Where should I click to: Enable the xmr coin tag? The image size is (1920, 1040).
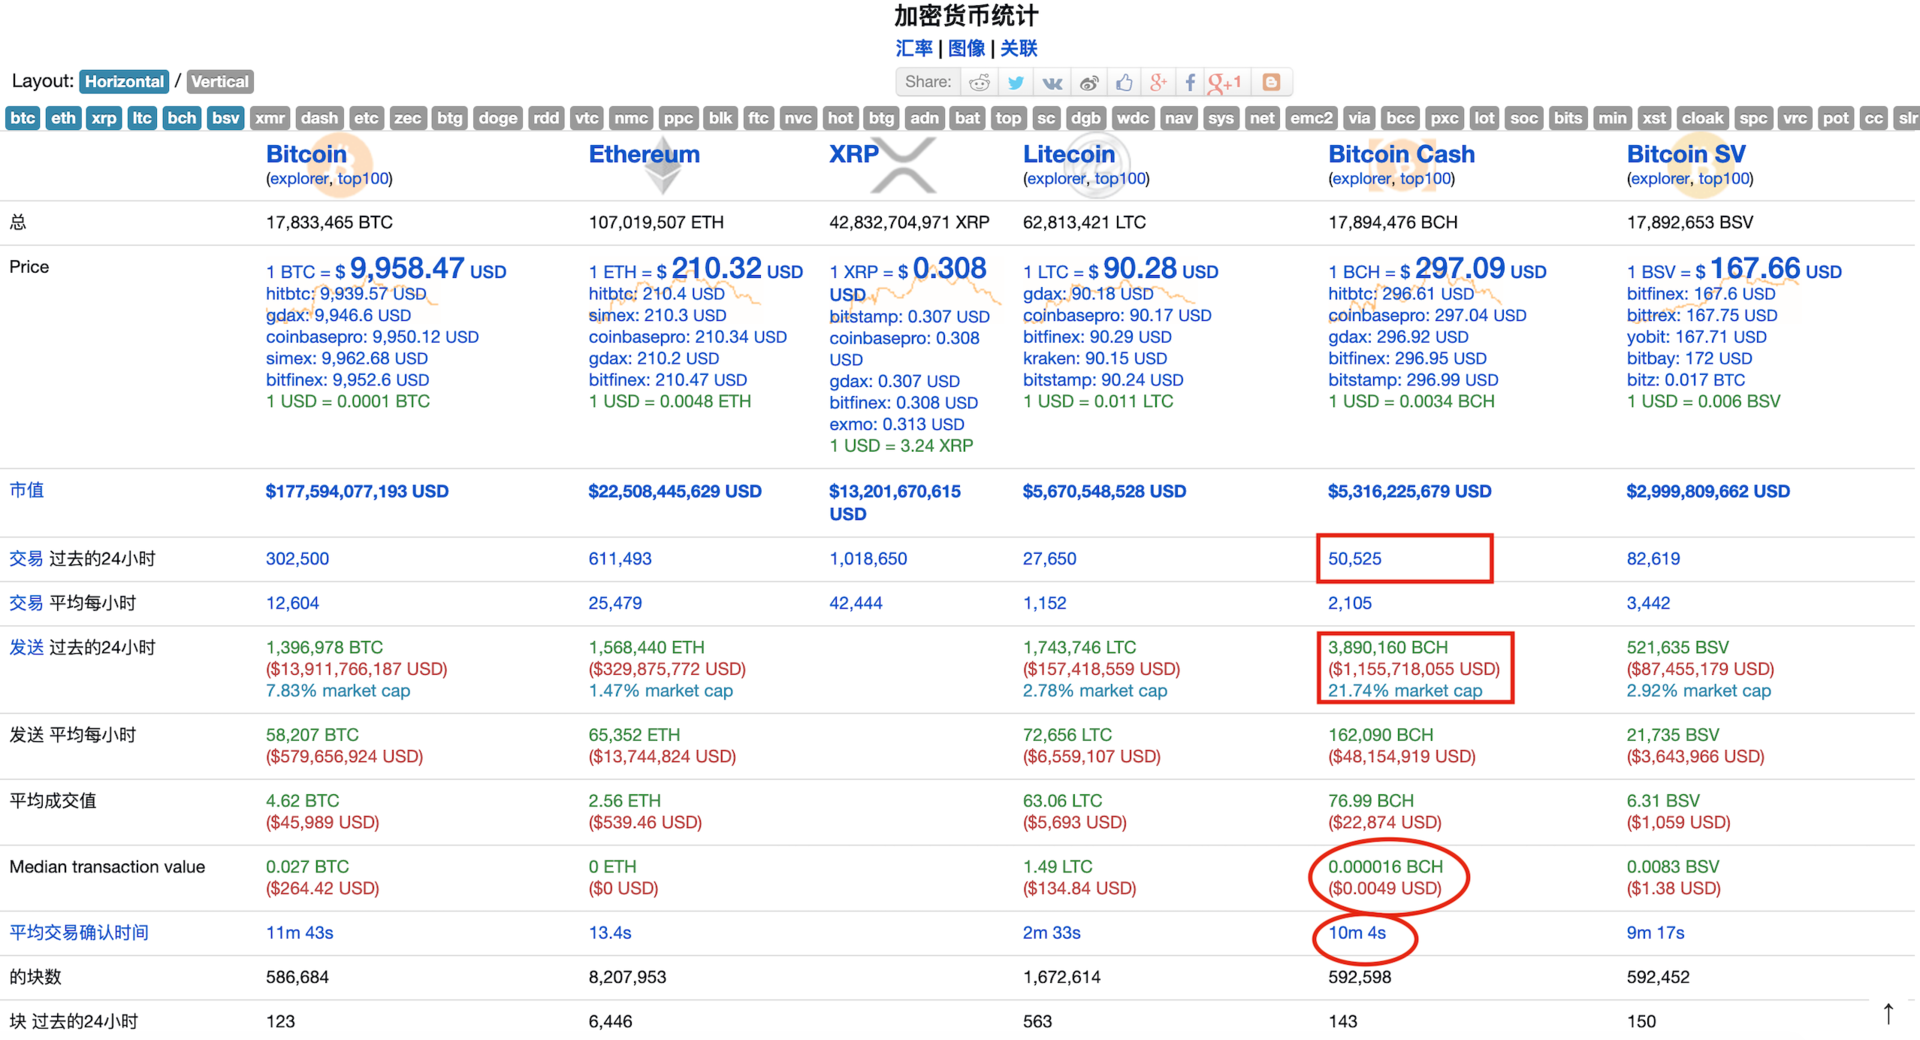[x=269, y=118]
